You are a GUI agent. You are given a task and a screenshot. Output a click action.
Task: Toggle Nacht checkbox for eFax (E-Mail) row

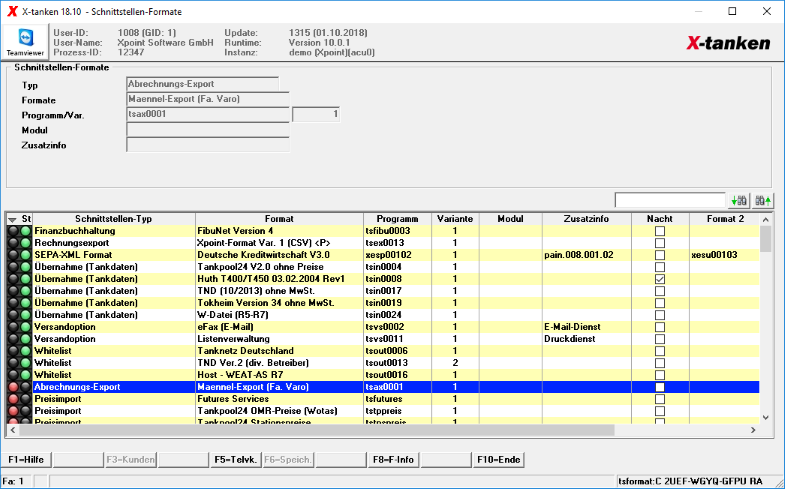tap(660, 327)
